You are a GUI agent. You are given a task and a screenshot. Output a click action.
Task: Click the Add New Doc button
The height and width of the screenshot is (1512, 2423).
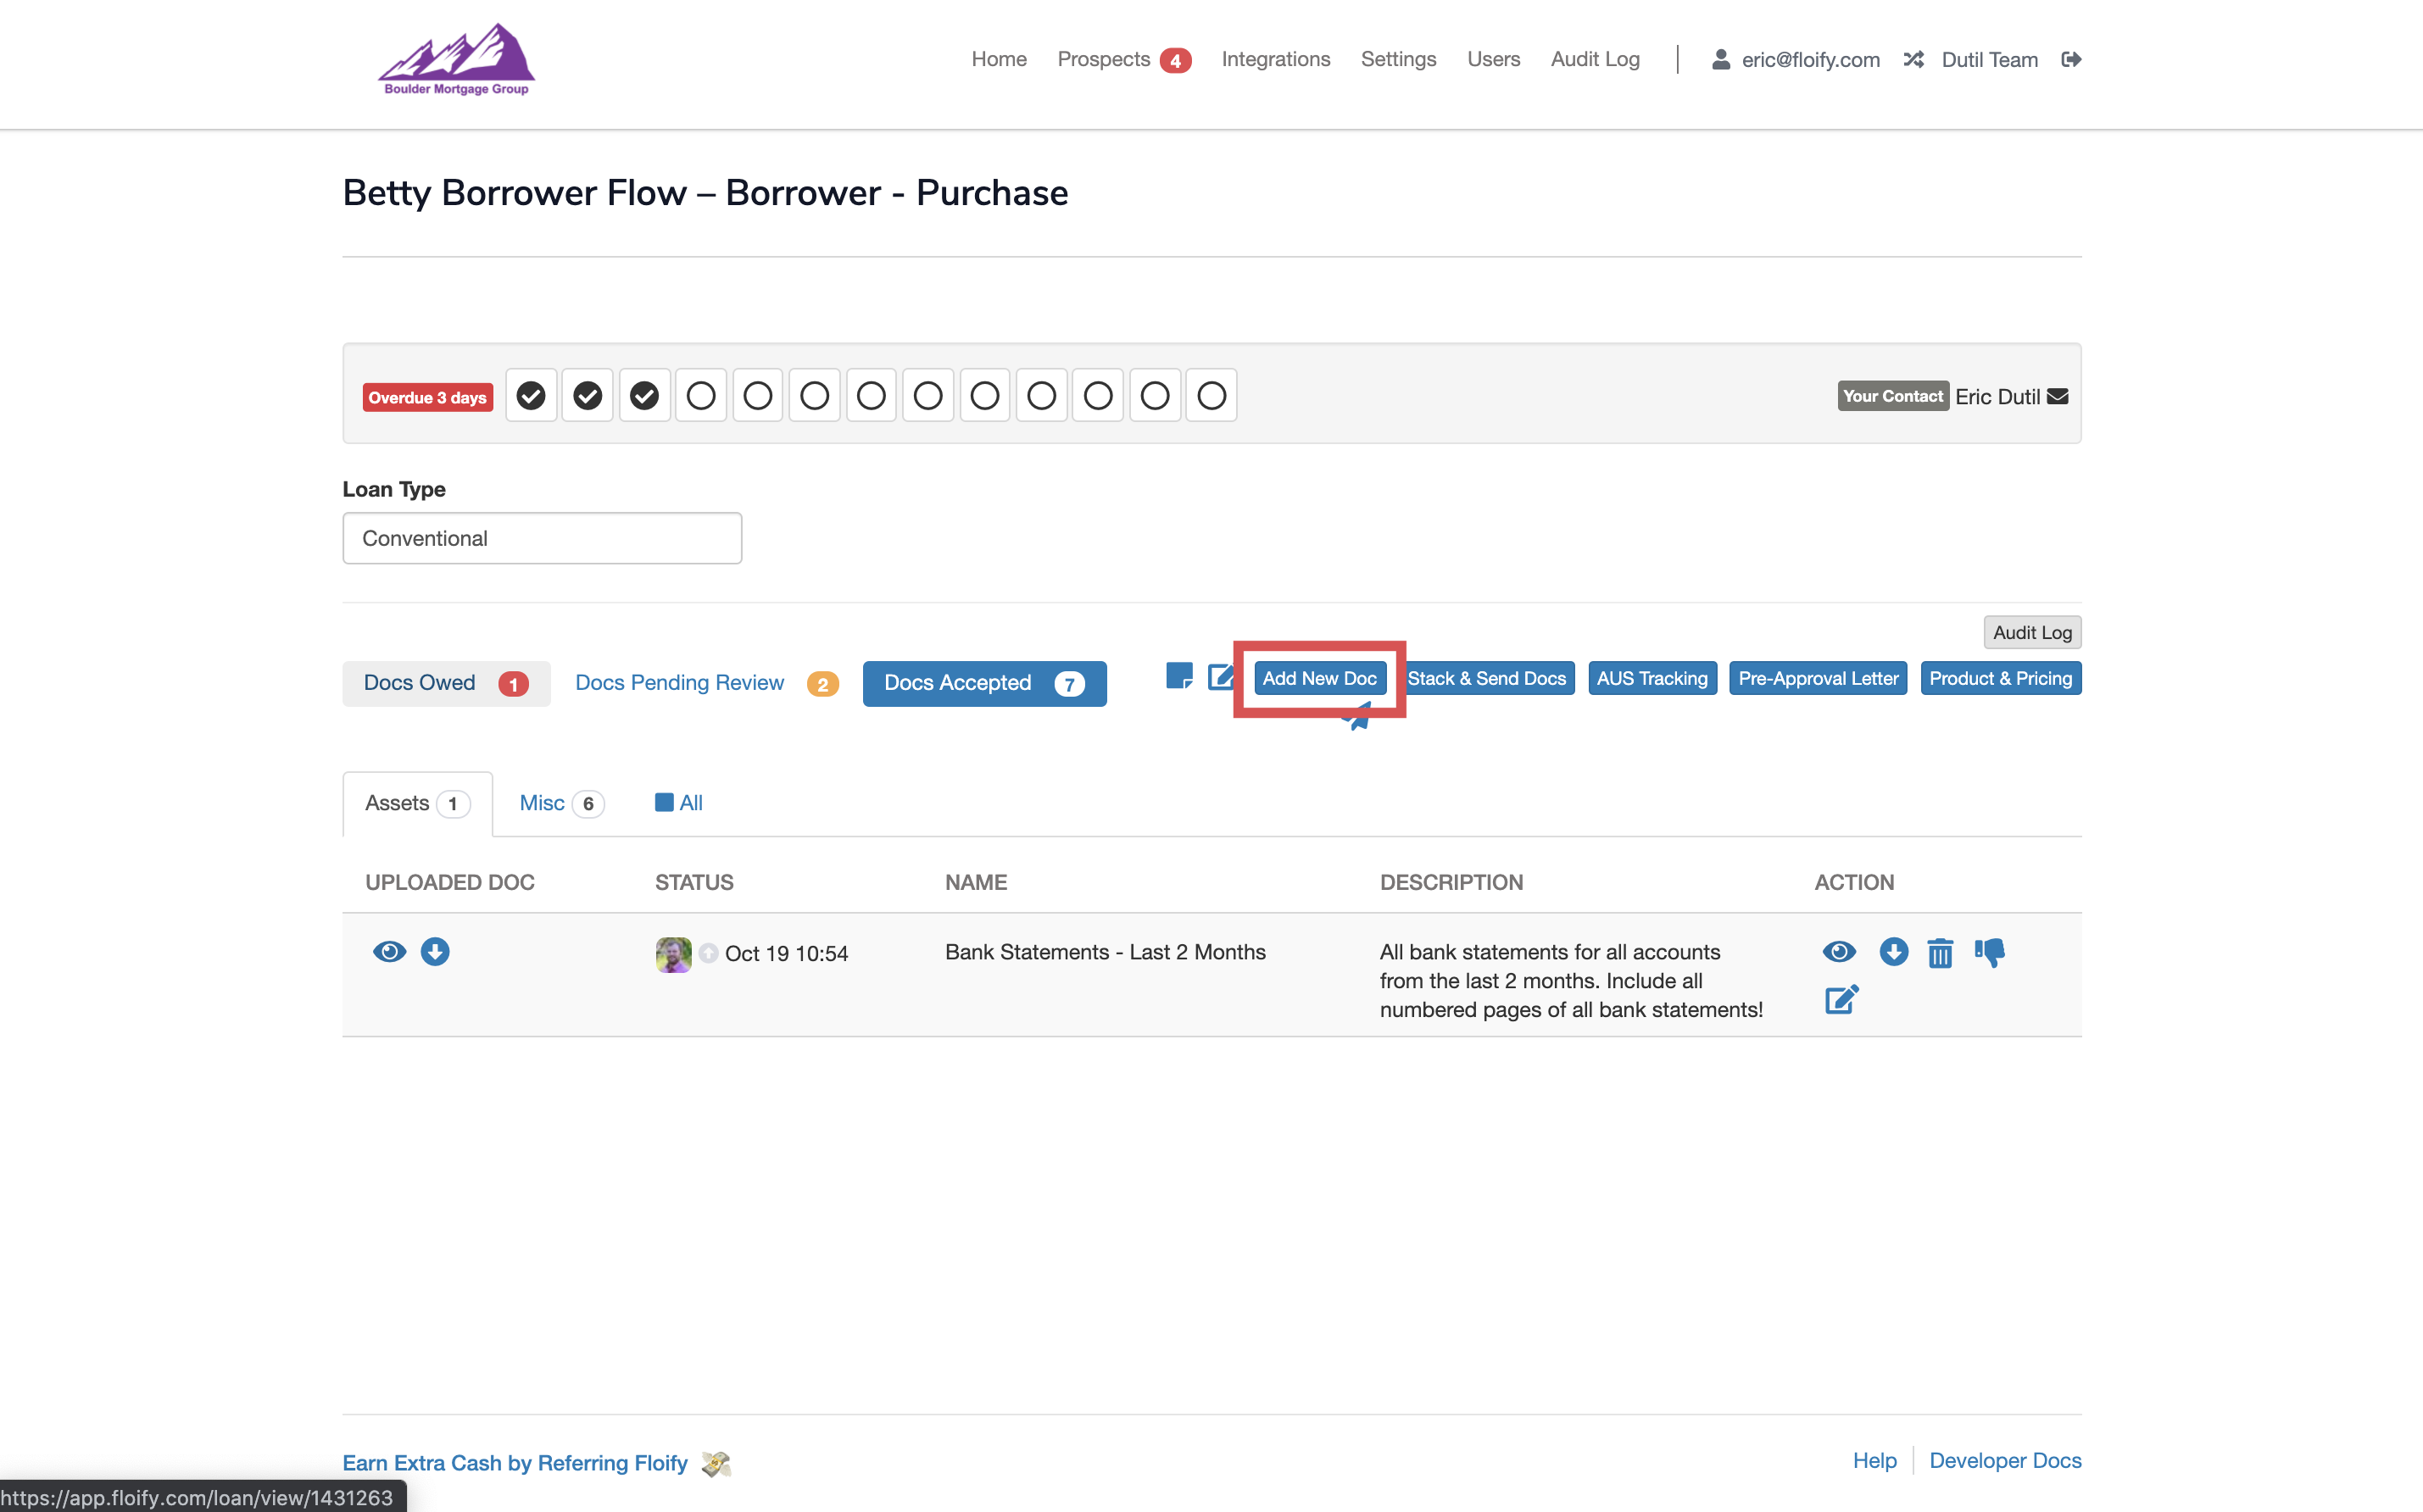[x=1319, y=678]
